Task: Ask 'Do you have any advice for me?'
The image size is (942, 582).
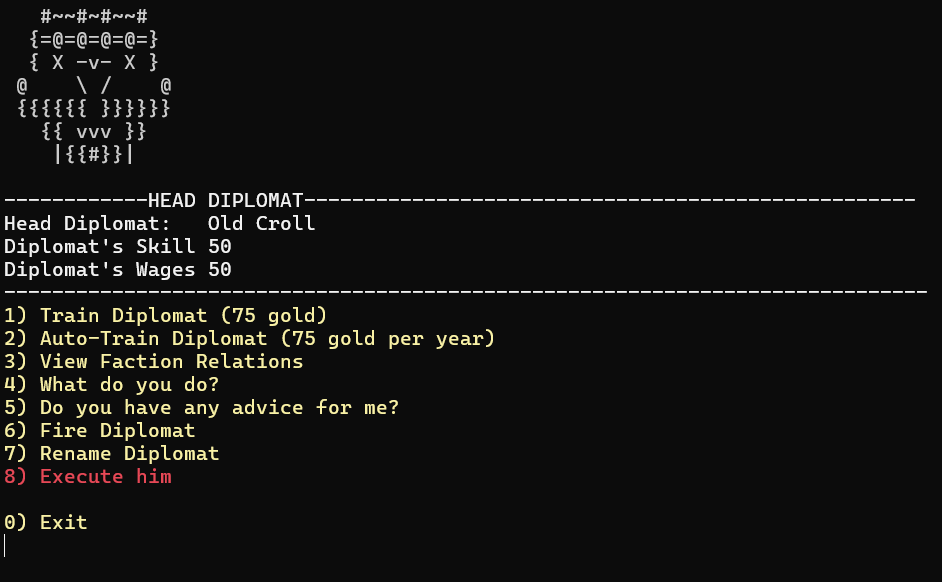Action: click(x=201, y=407)
